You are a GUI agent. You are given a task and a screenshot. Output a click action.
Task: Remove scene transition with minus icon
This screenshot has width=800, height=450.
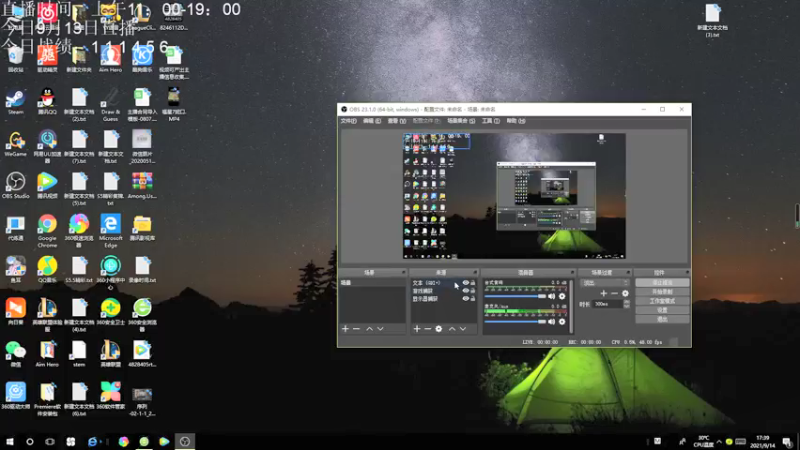(x=614, y=293)
